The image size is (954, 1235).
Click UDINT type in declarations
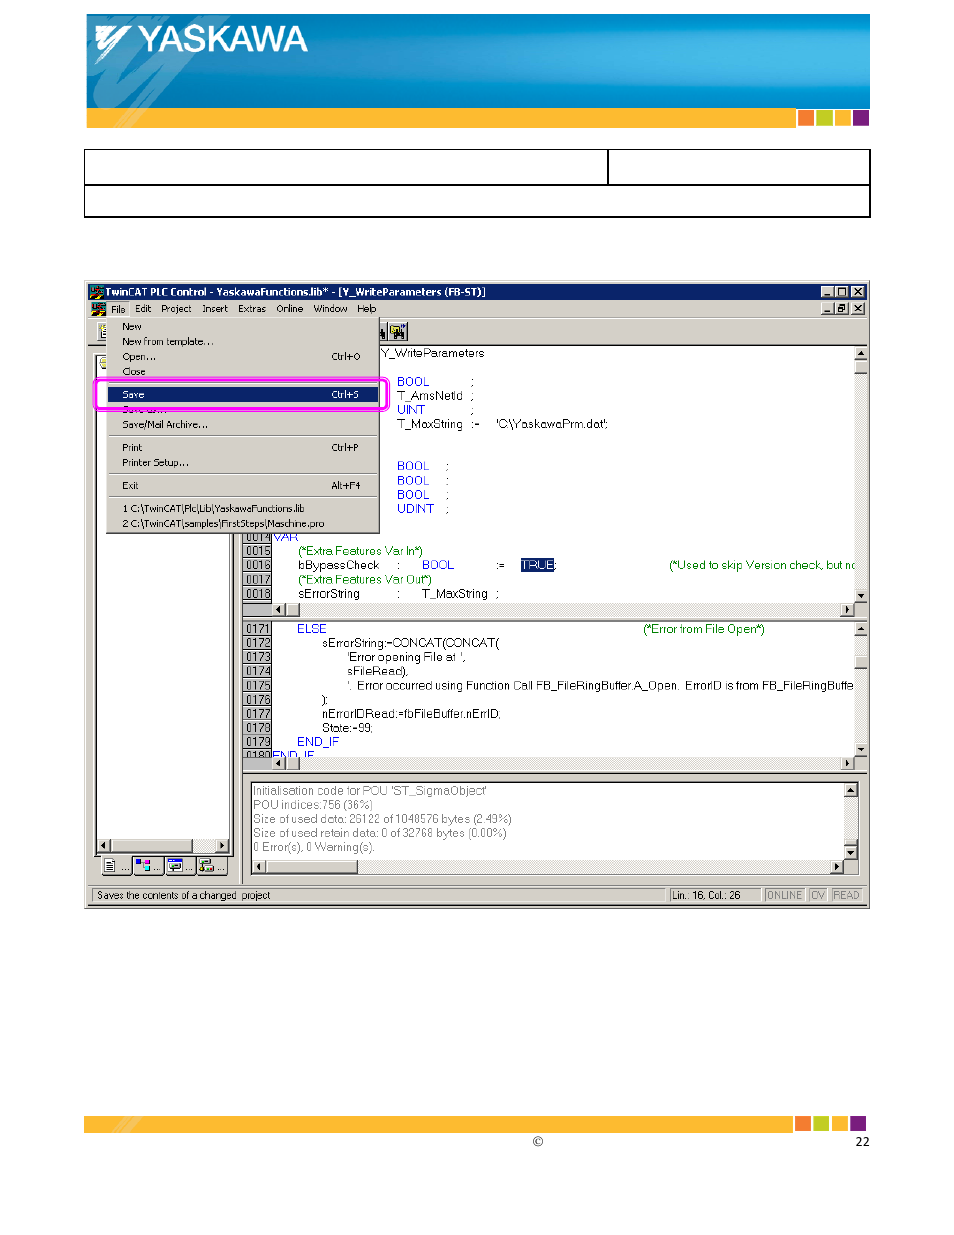pos(415,509)
